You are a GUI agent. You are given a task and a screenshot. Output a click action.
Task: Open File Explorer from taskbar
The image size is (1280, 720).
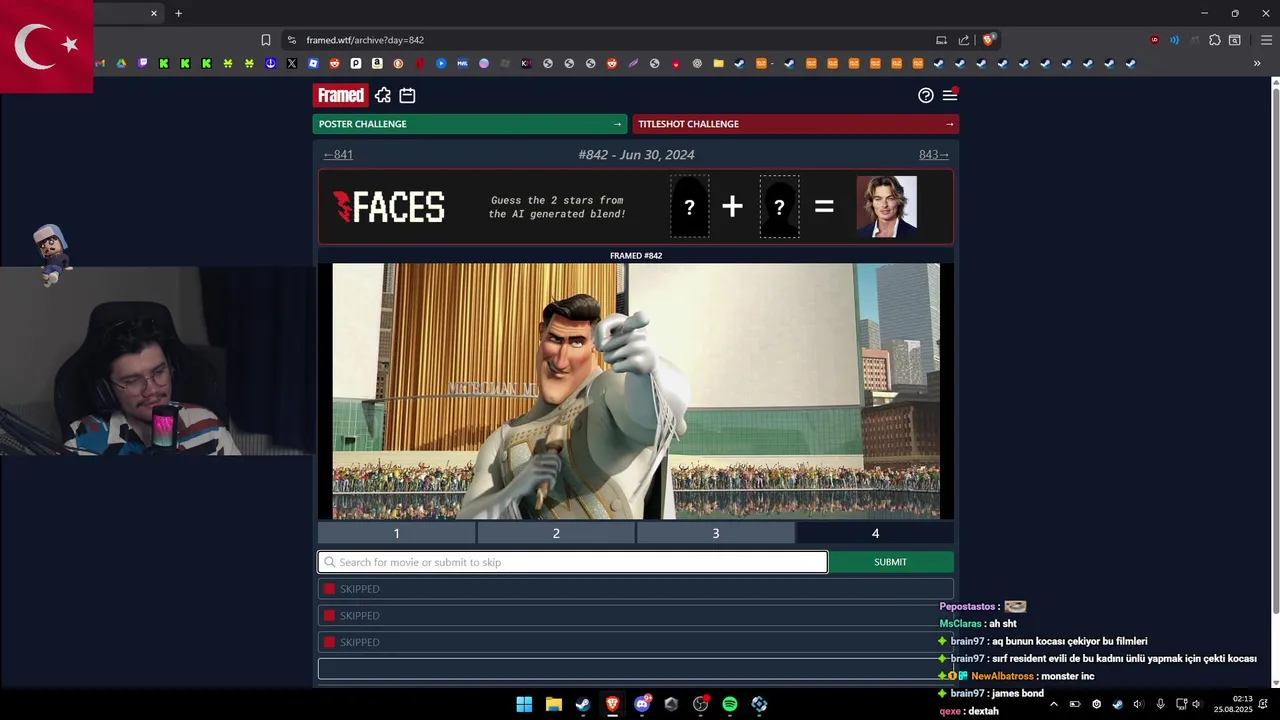coord(553,704)
